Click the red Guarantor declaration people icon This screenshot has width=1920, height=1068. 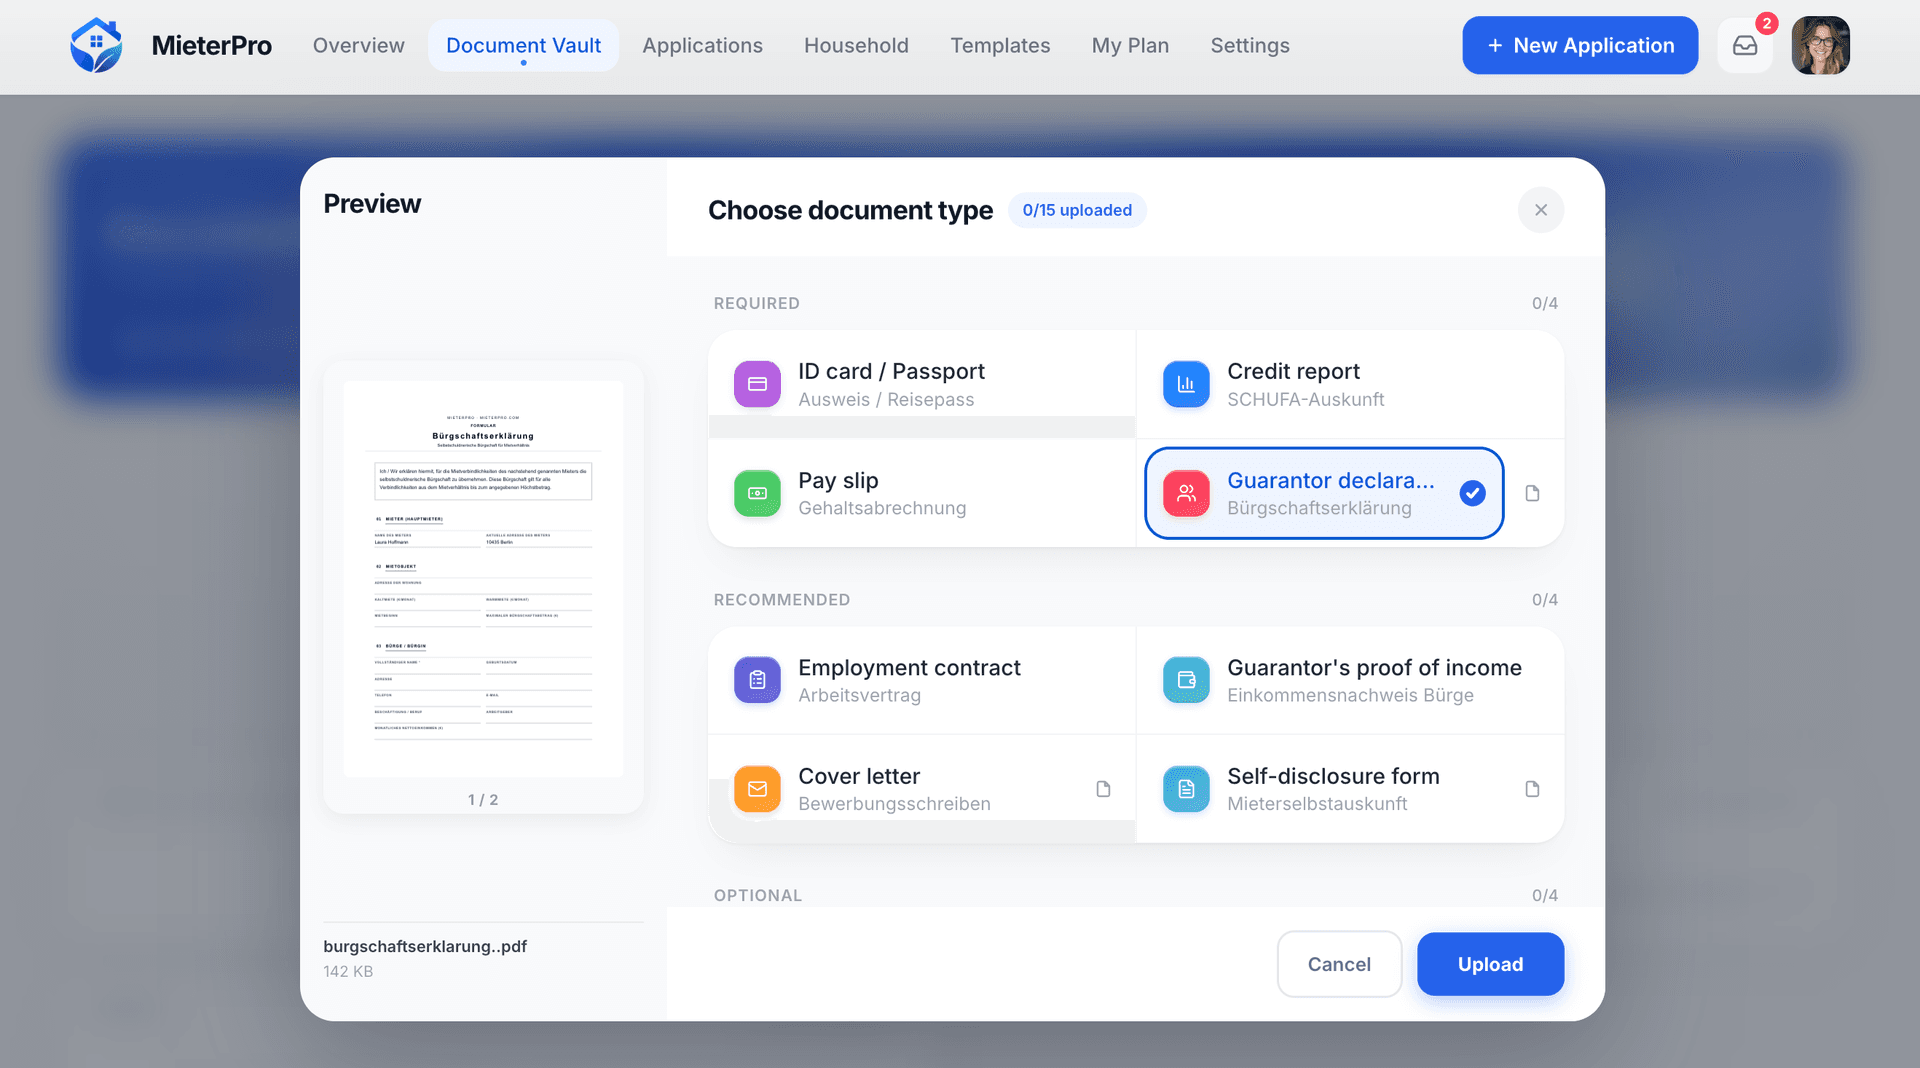[1186, 493]
